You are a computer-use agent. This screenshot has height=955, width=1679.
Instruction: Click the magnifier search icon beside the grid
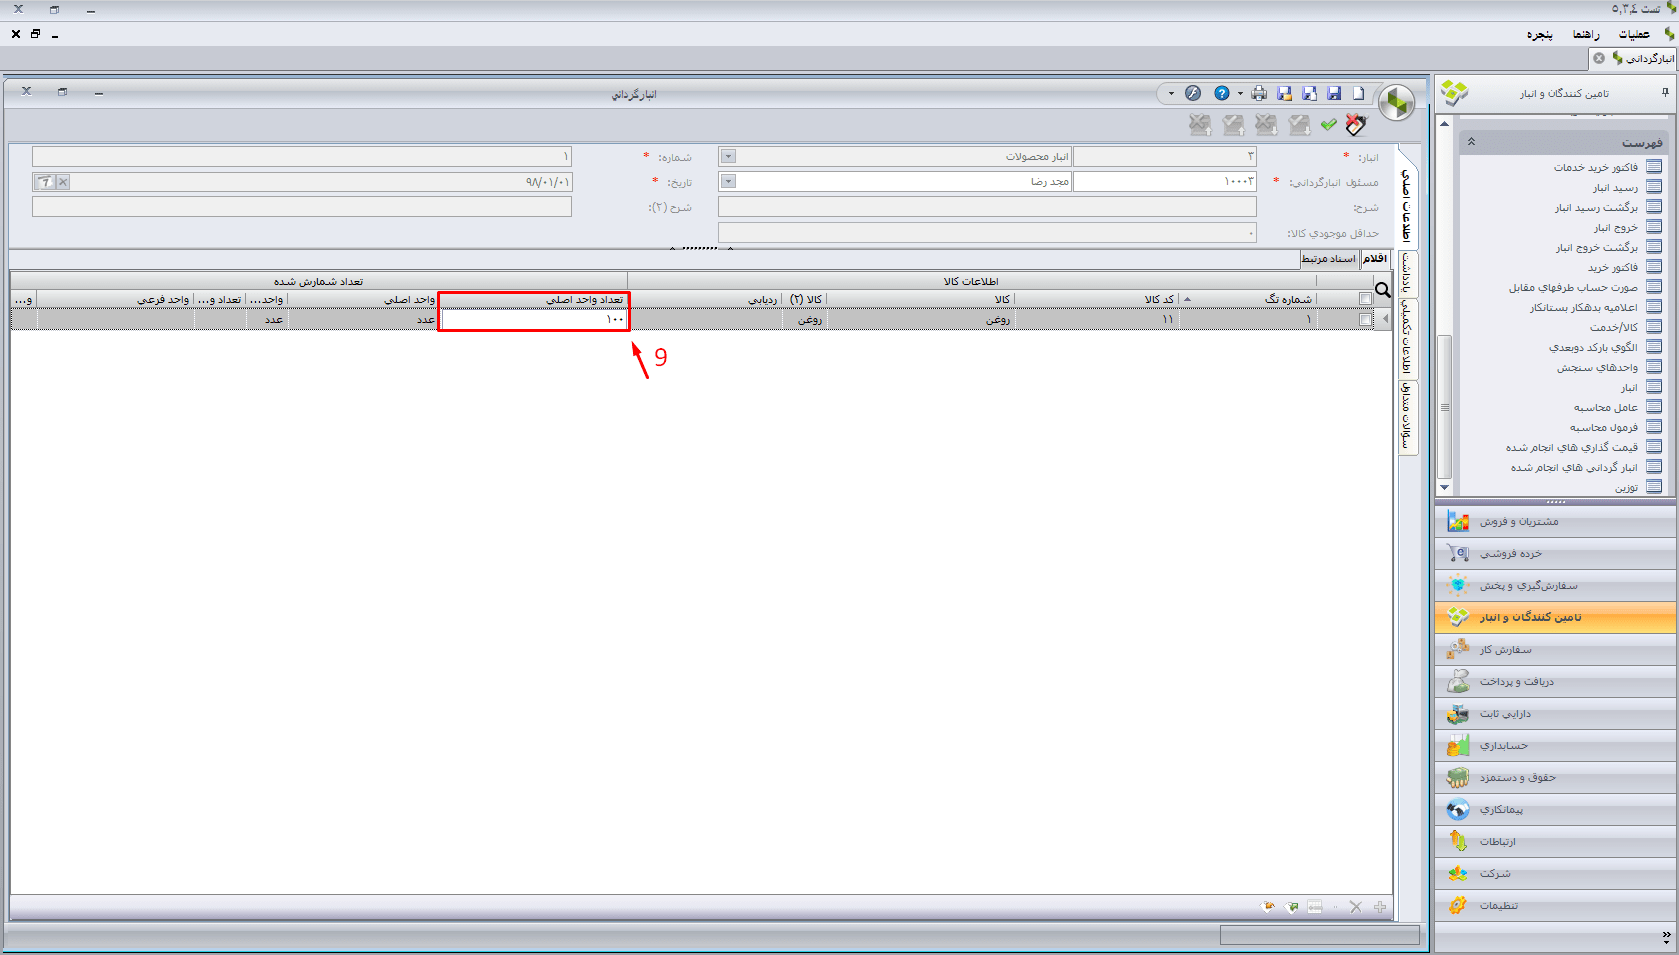(x=1383, y=290)
